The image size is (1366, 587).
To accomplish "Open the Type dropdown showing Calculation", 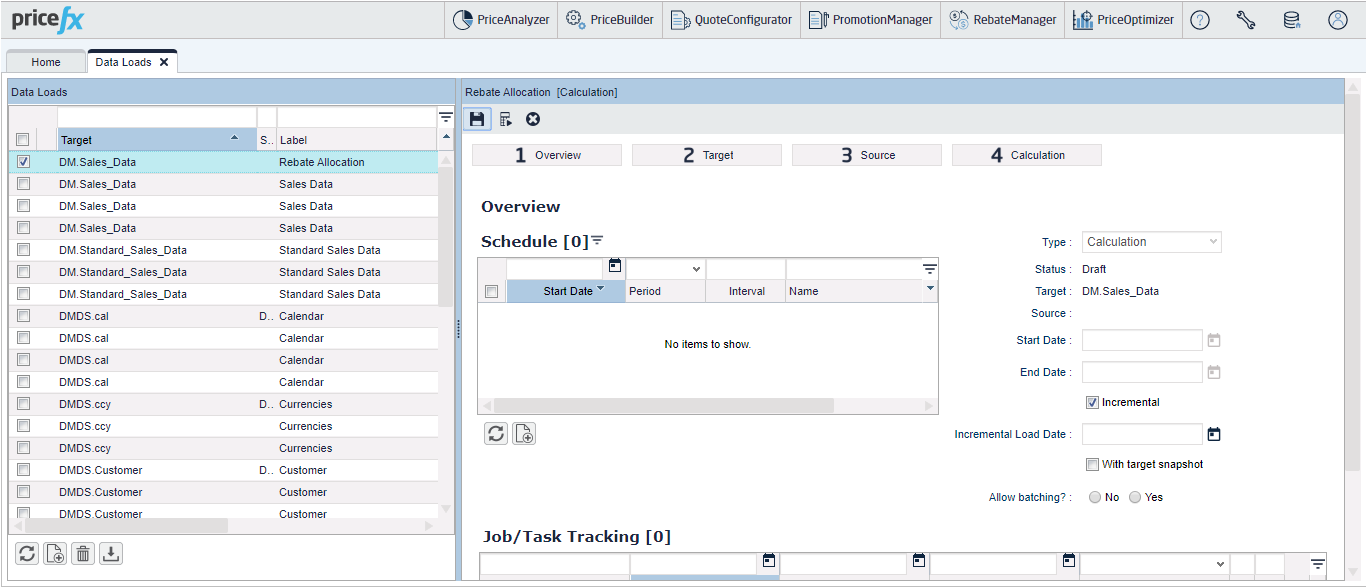I will (1151, 242).
